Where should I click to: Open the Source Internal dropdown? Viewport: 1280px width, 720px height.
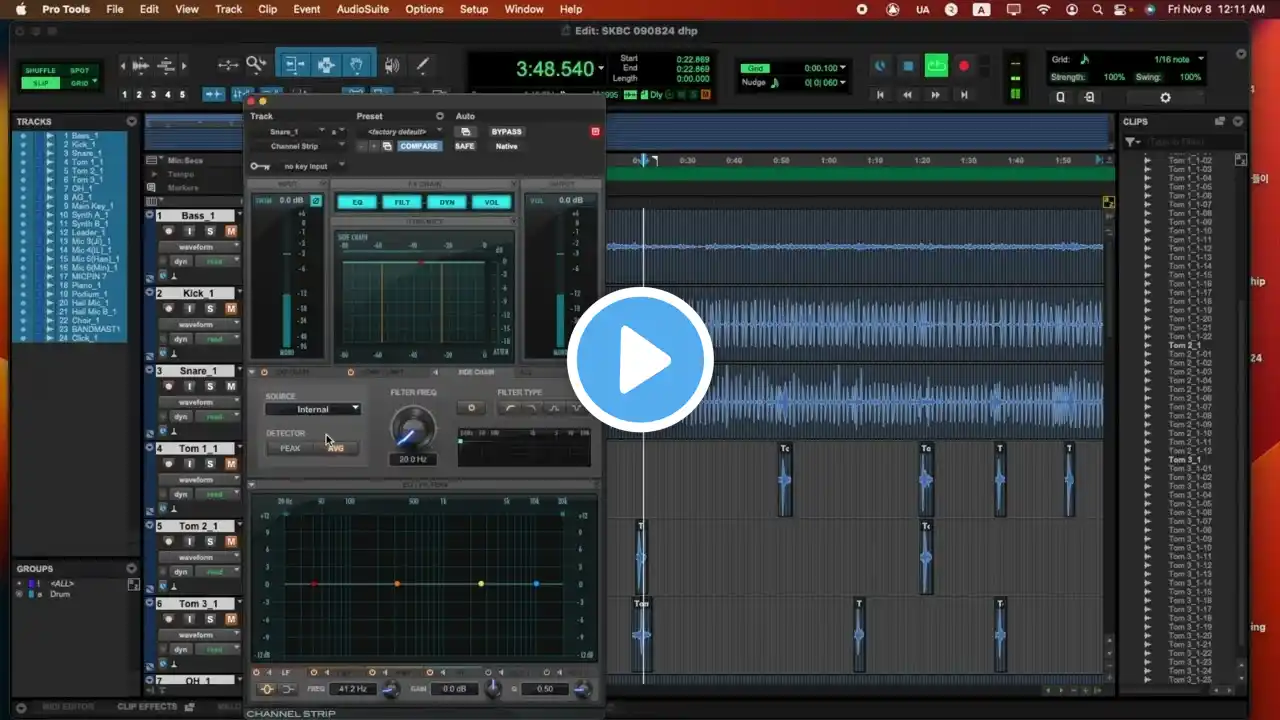[x=313, y=409]
